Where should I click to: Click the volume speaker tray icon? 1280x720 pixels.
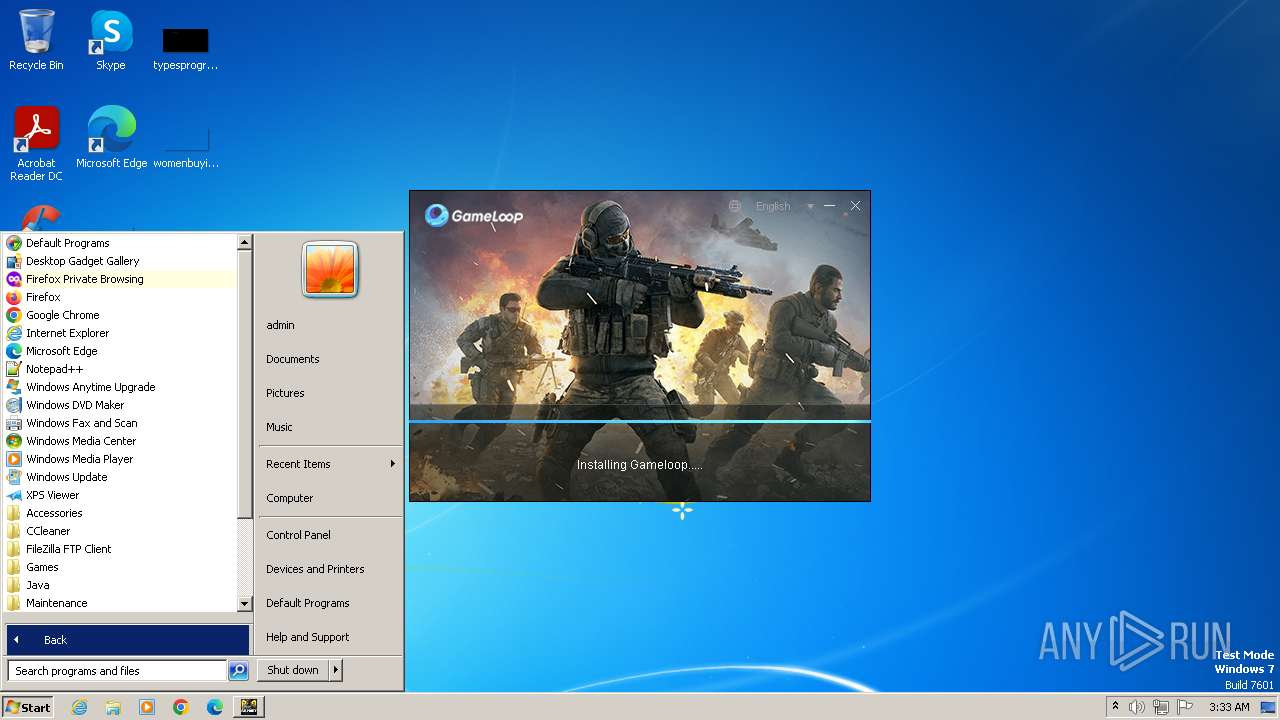click(x=1137, y=707)
